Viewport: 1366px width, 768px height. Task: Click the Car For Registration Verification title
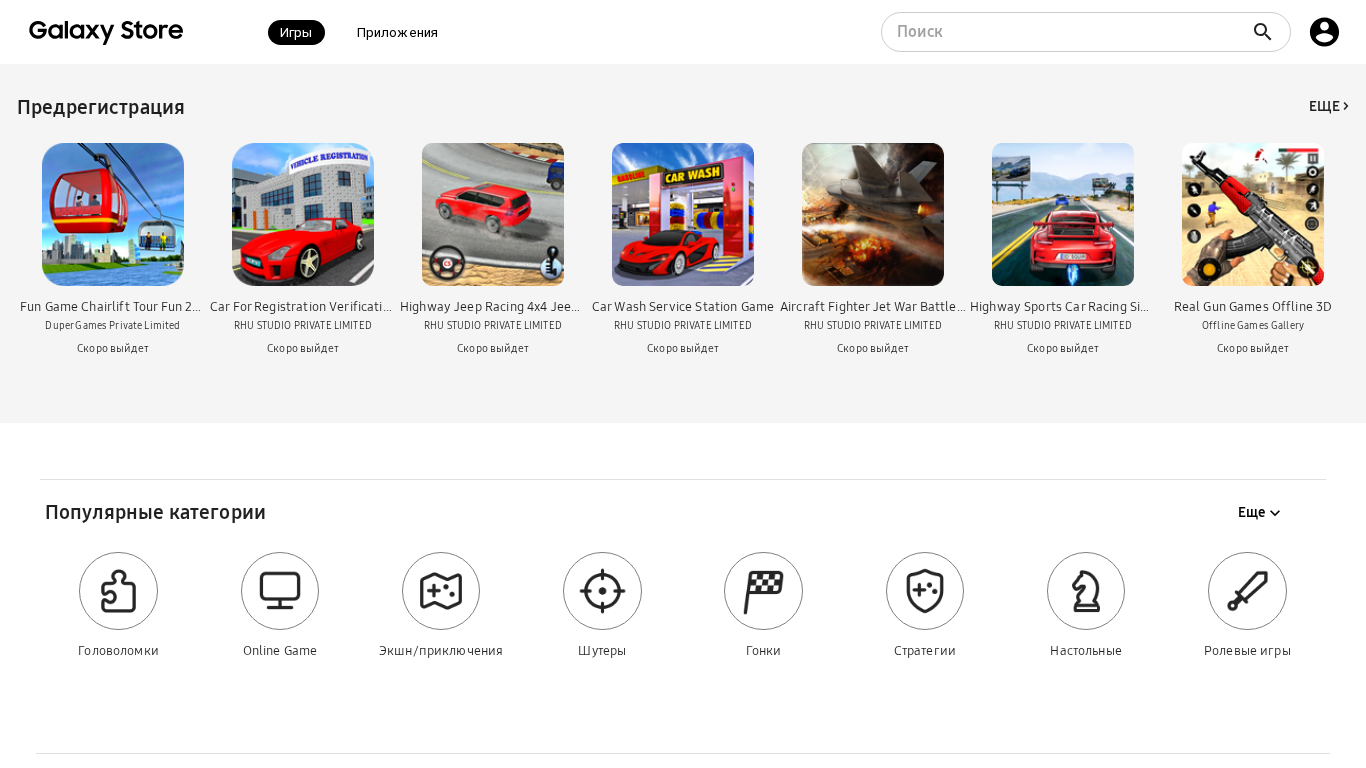(x=301, y=307)
